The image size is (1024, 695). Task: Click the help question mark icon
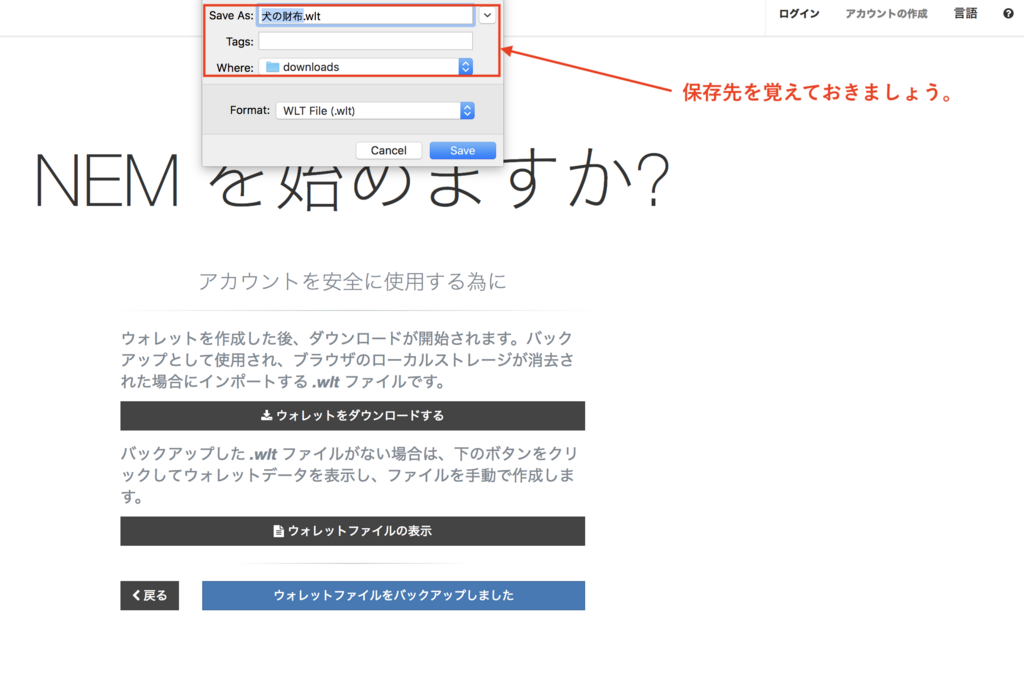(1008, 14)
